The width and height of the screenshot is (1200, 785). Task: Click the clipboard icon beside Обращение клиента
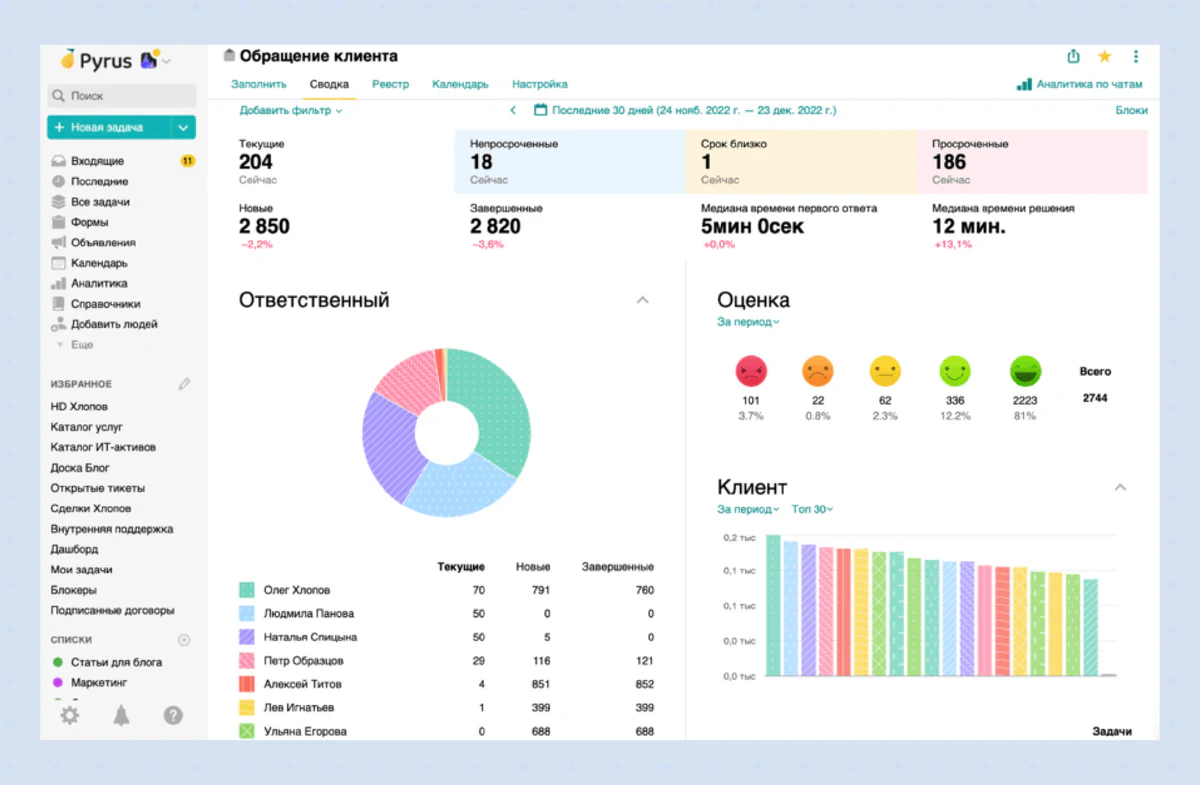point(229,56)
